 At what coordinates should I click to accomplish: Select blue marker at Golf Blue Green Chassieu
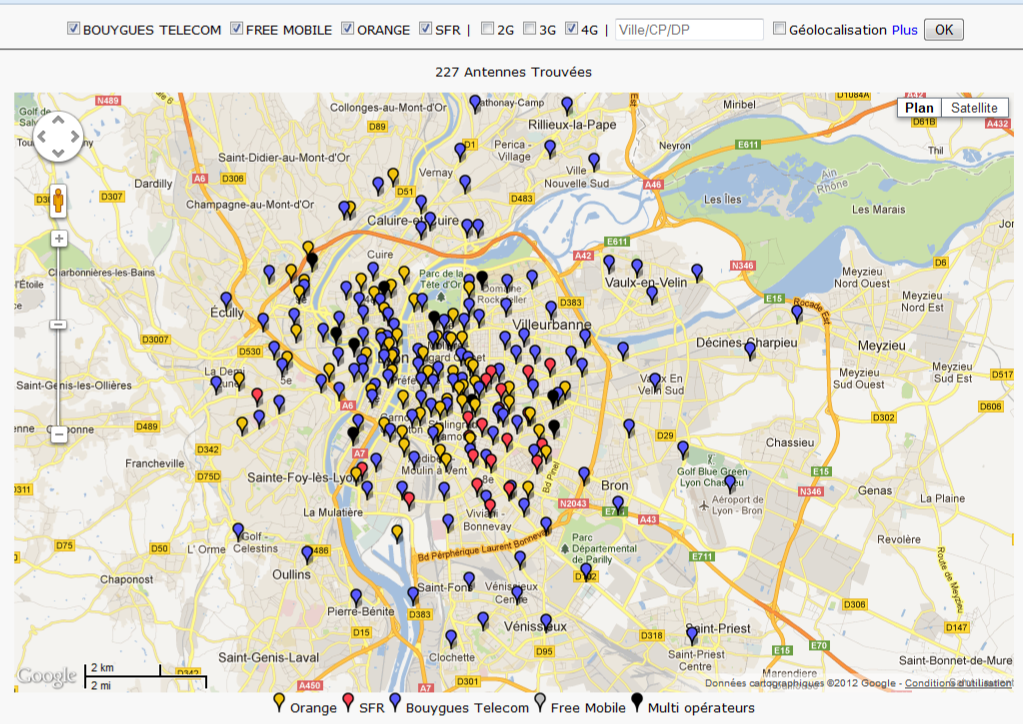pos(730,483)
